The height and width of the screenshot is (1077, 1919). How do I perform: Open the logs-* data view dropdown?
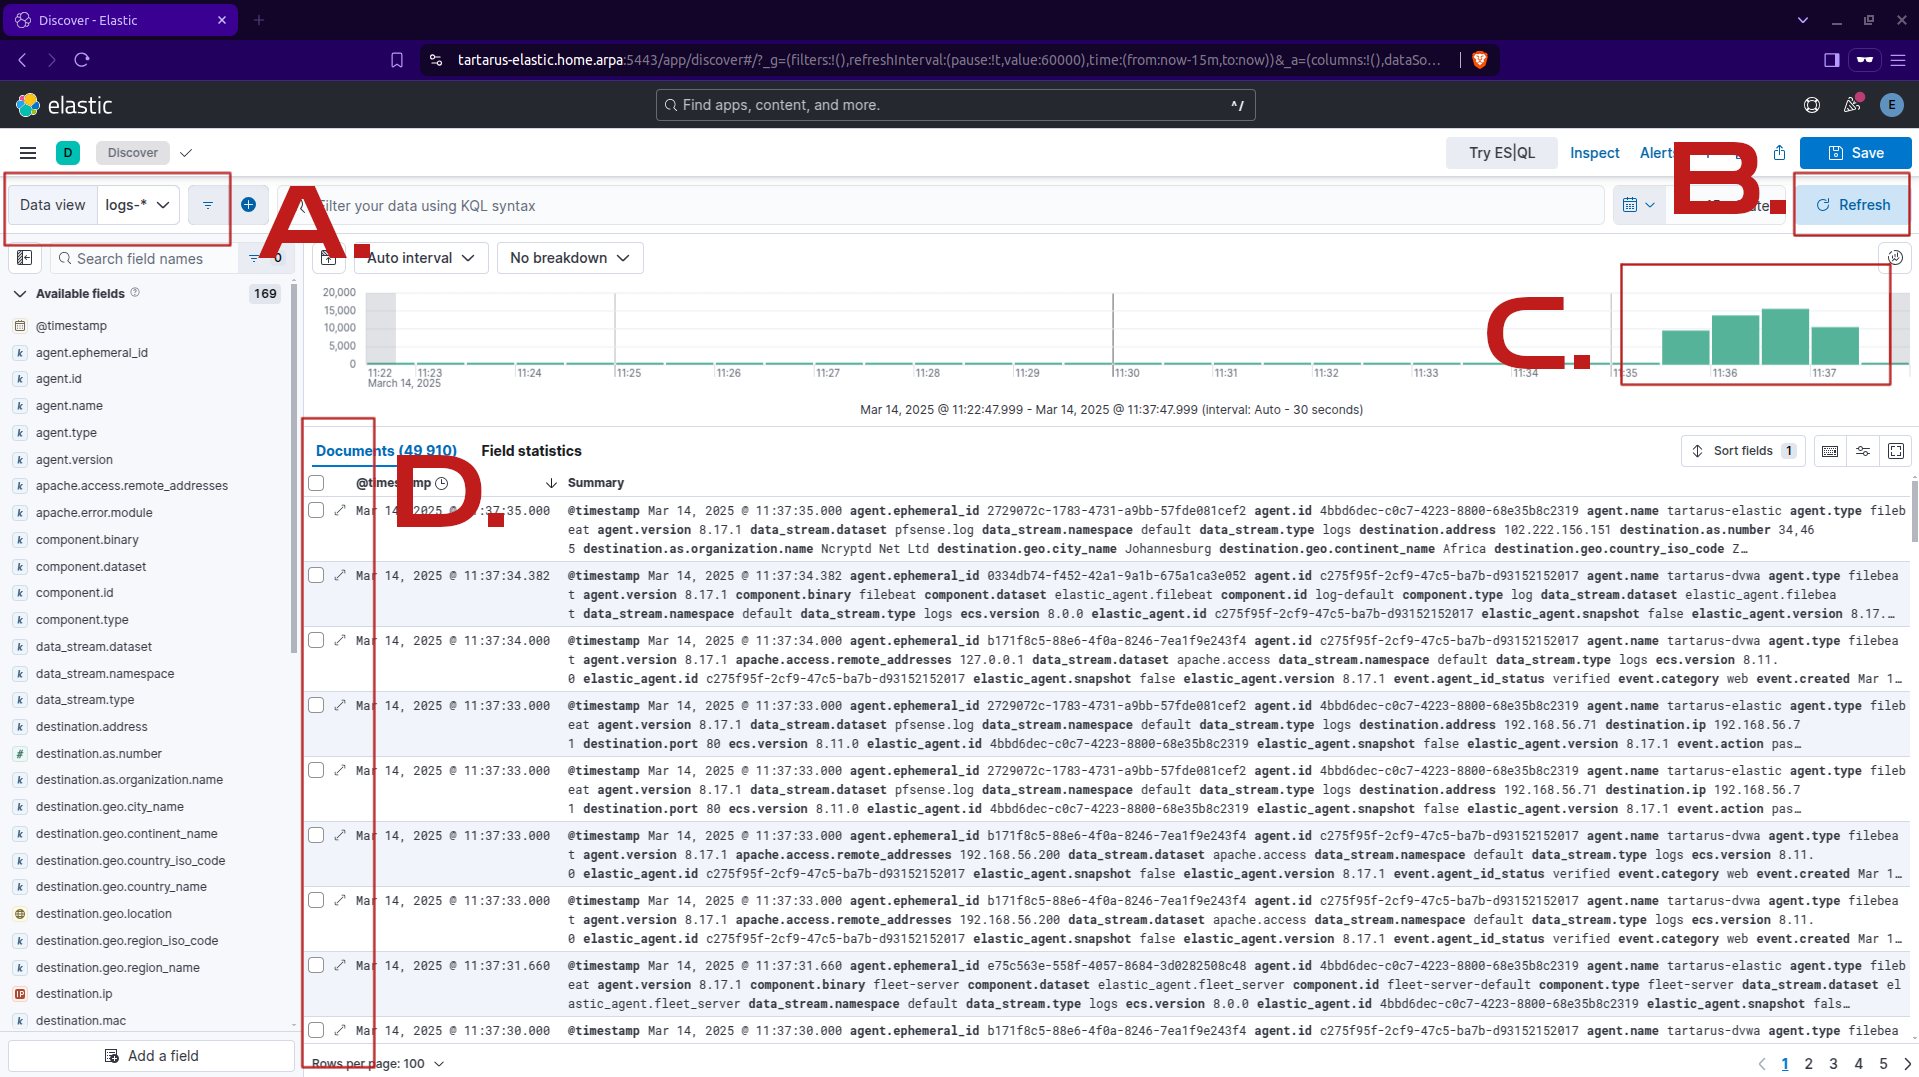pyautogui.click(x=138, y=205)
